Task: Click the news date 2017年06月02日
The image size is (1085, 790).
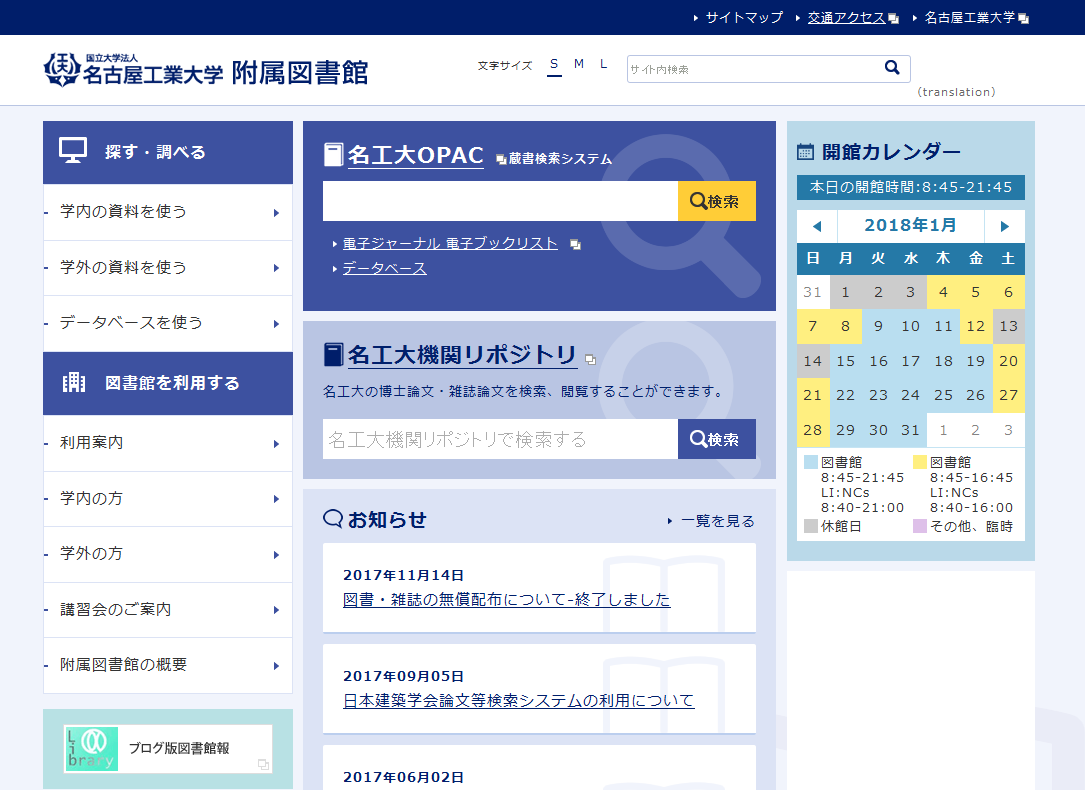Action: (403, 778)
